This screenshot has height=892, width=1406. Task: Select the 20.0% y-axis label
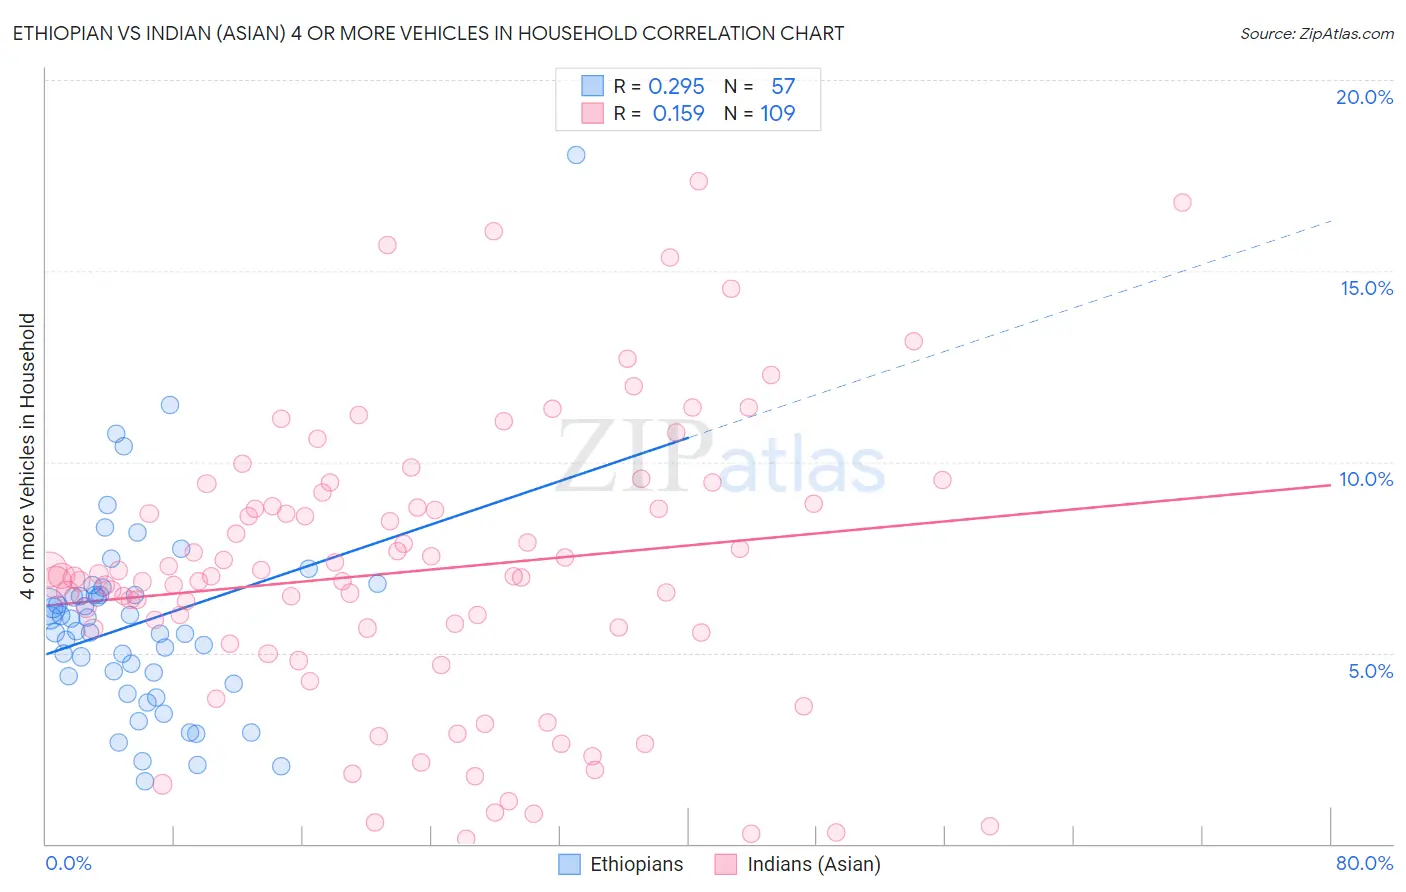(1364, 97)
